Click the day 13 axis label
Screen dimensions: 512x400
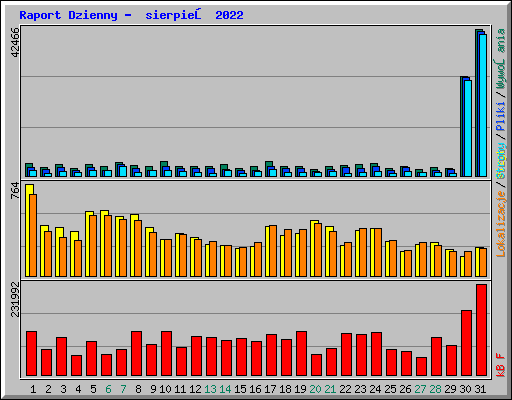[210, 389]
